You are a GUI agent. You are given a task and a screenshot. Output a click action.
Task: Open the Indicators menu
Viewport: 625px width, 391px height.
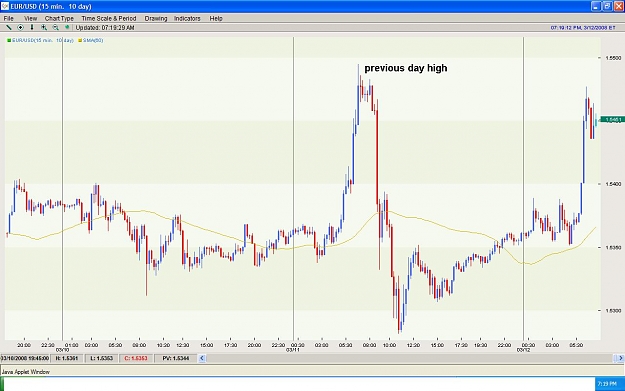click(x=187, y=18)
